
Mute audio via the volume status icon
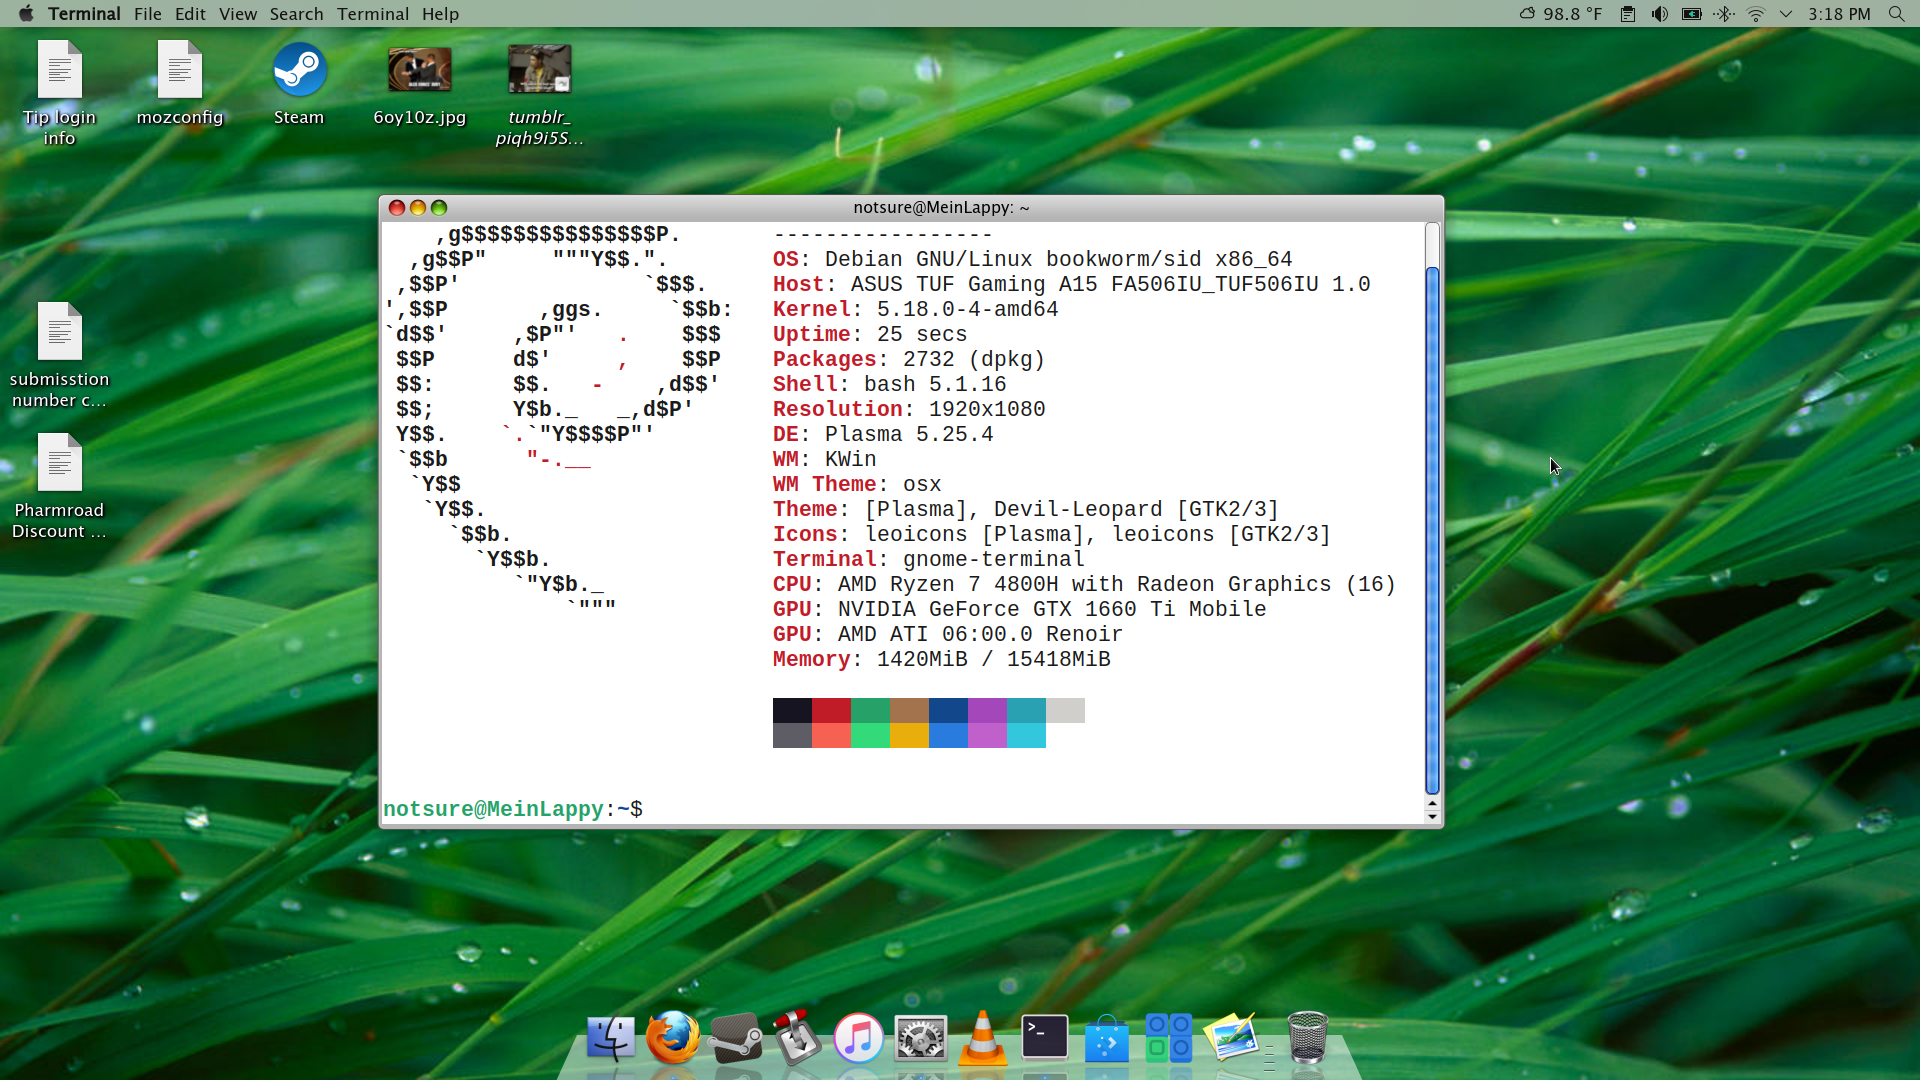pos(1659,14)
